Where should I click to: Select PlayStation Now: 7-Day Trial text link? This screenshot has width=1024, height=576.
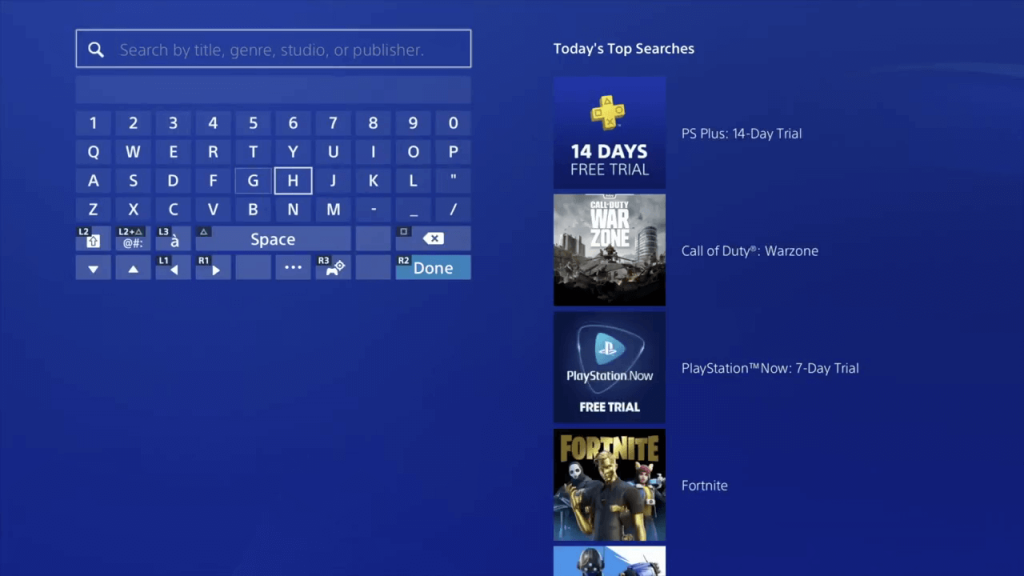click(x=770, y=368)
